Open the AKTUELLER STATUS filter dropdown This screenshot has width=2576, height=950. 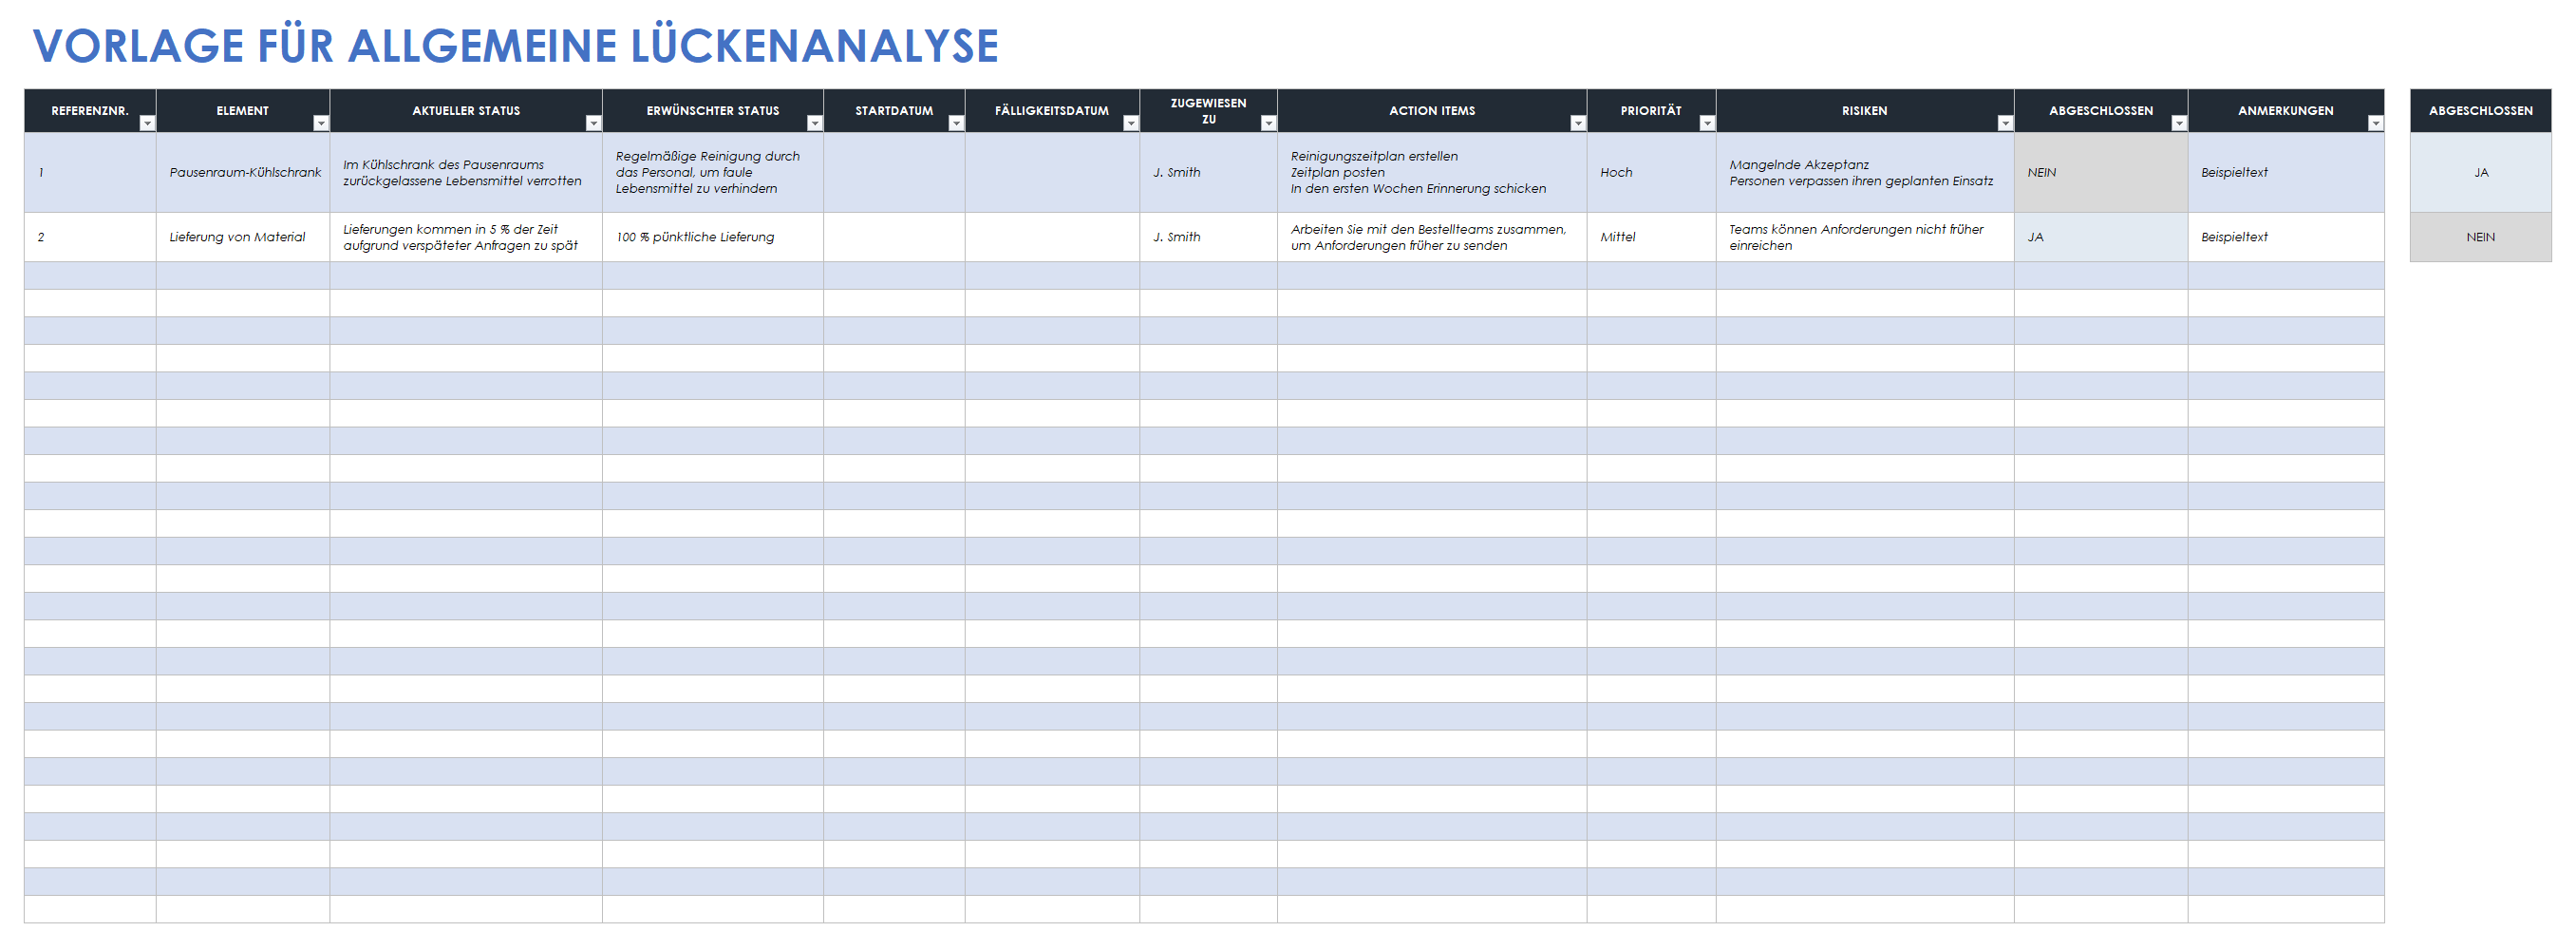[x=593, y=123]
